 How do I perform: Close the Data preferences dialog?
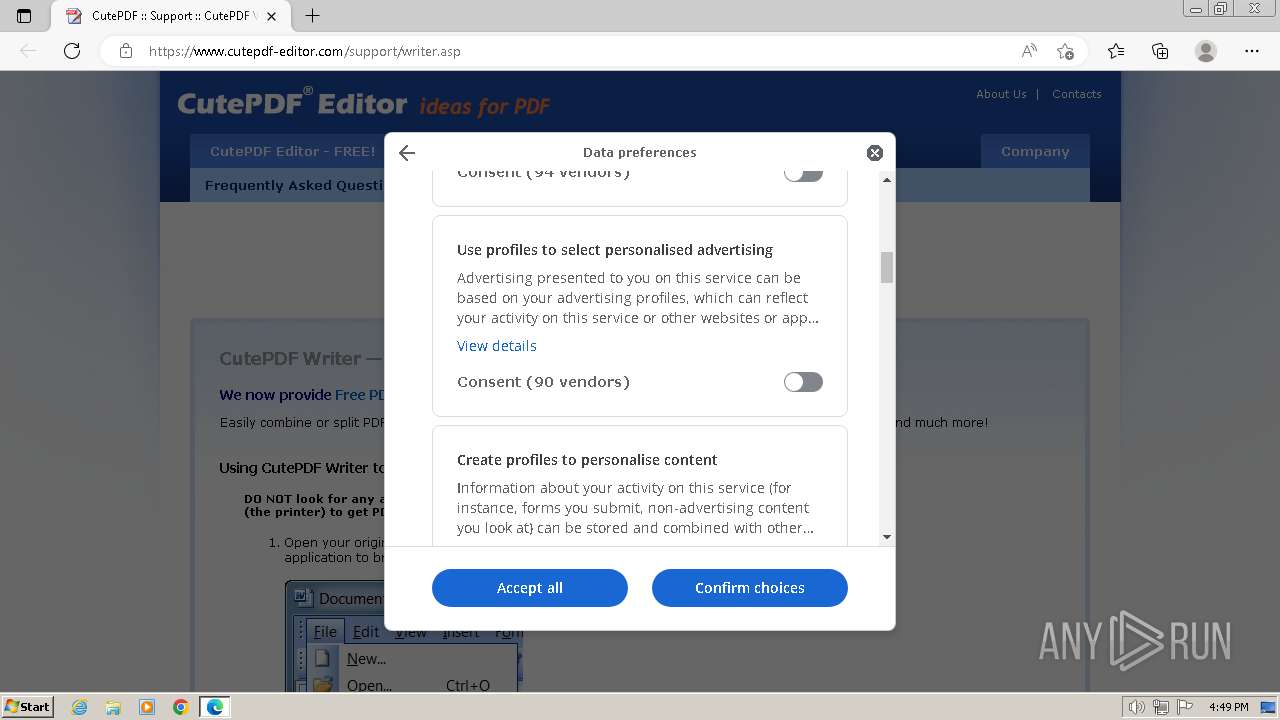point(875,153)
